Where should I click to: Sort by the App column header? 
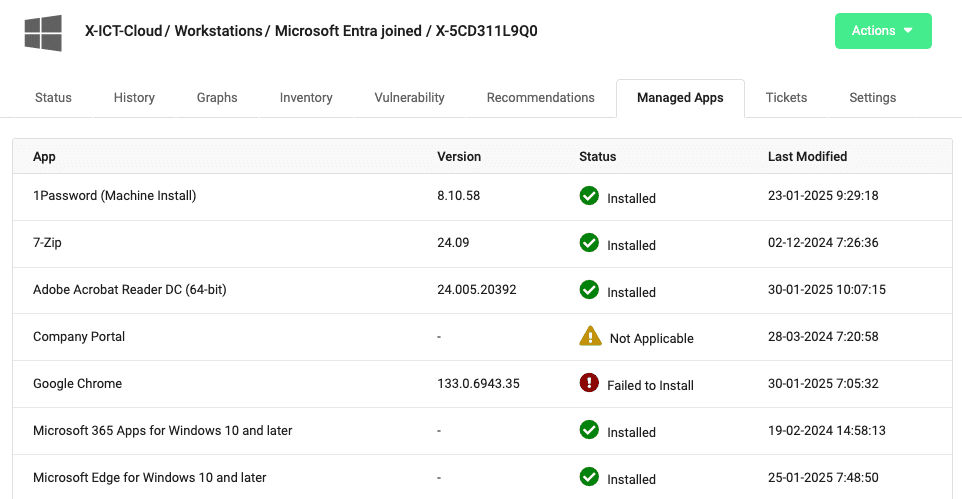44,157
